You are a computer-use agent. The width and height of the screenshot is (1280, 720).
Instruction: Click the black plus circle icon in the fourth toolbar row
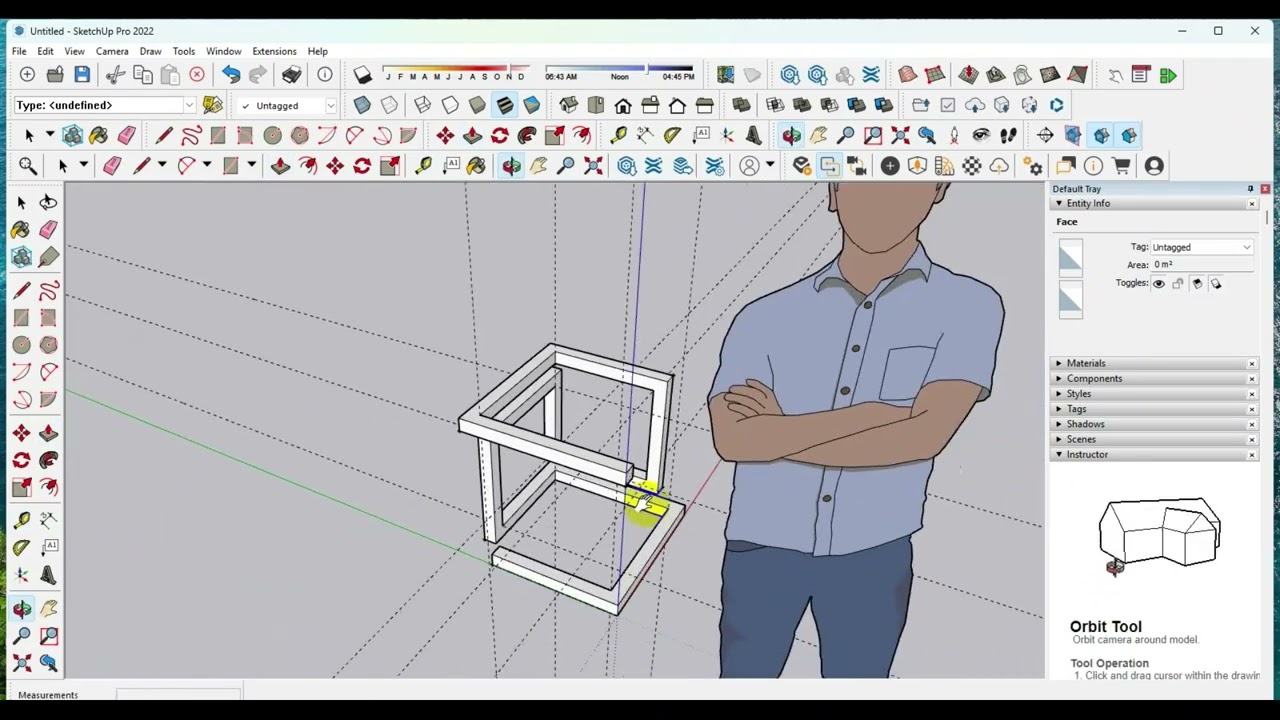point(890,166)
